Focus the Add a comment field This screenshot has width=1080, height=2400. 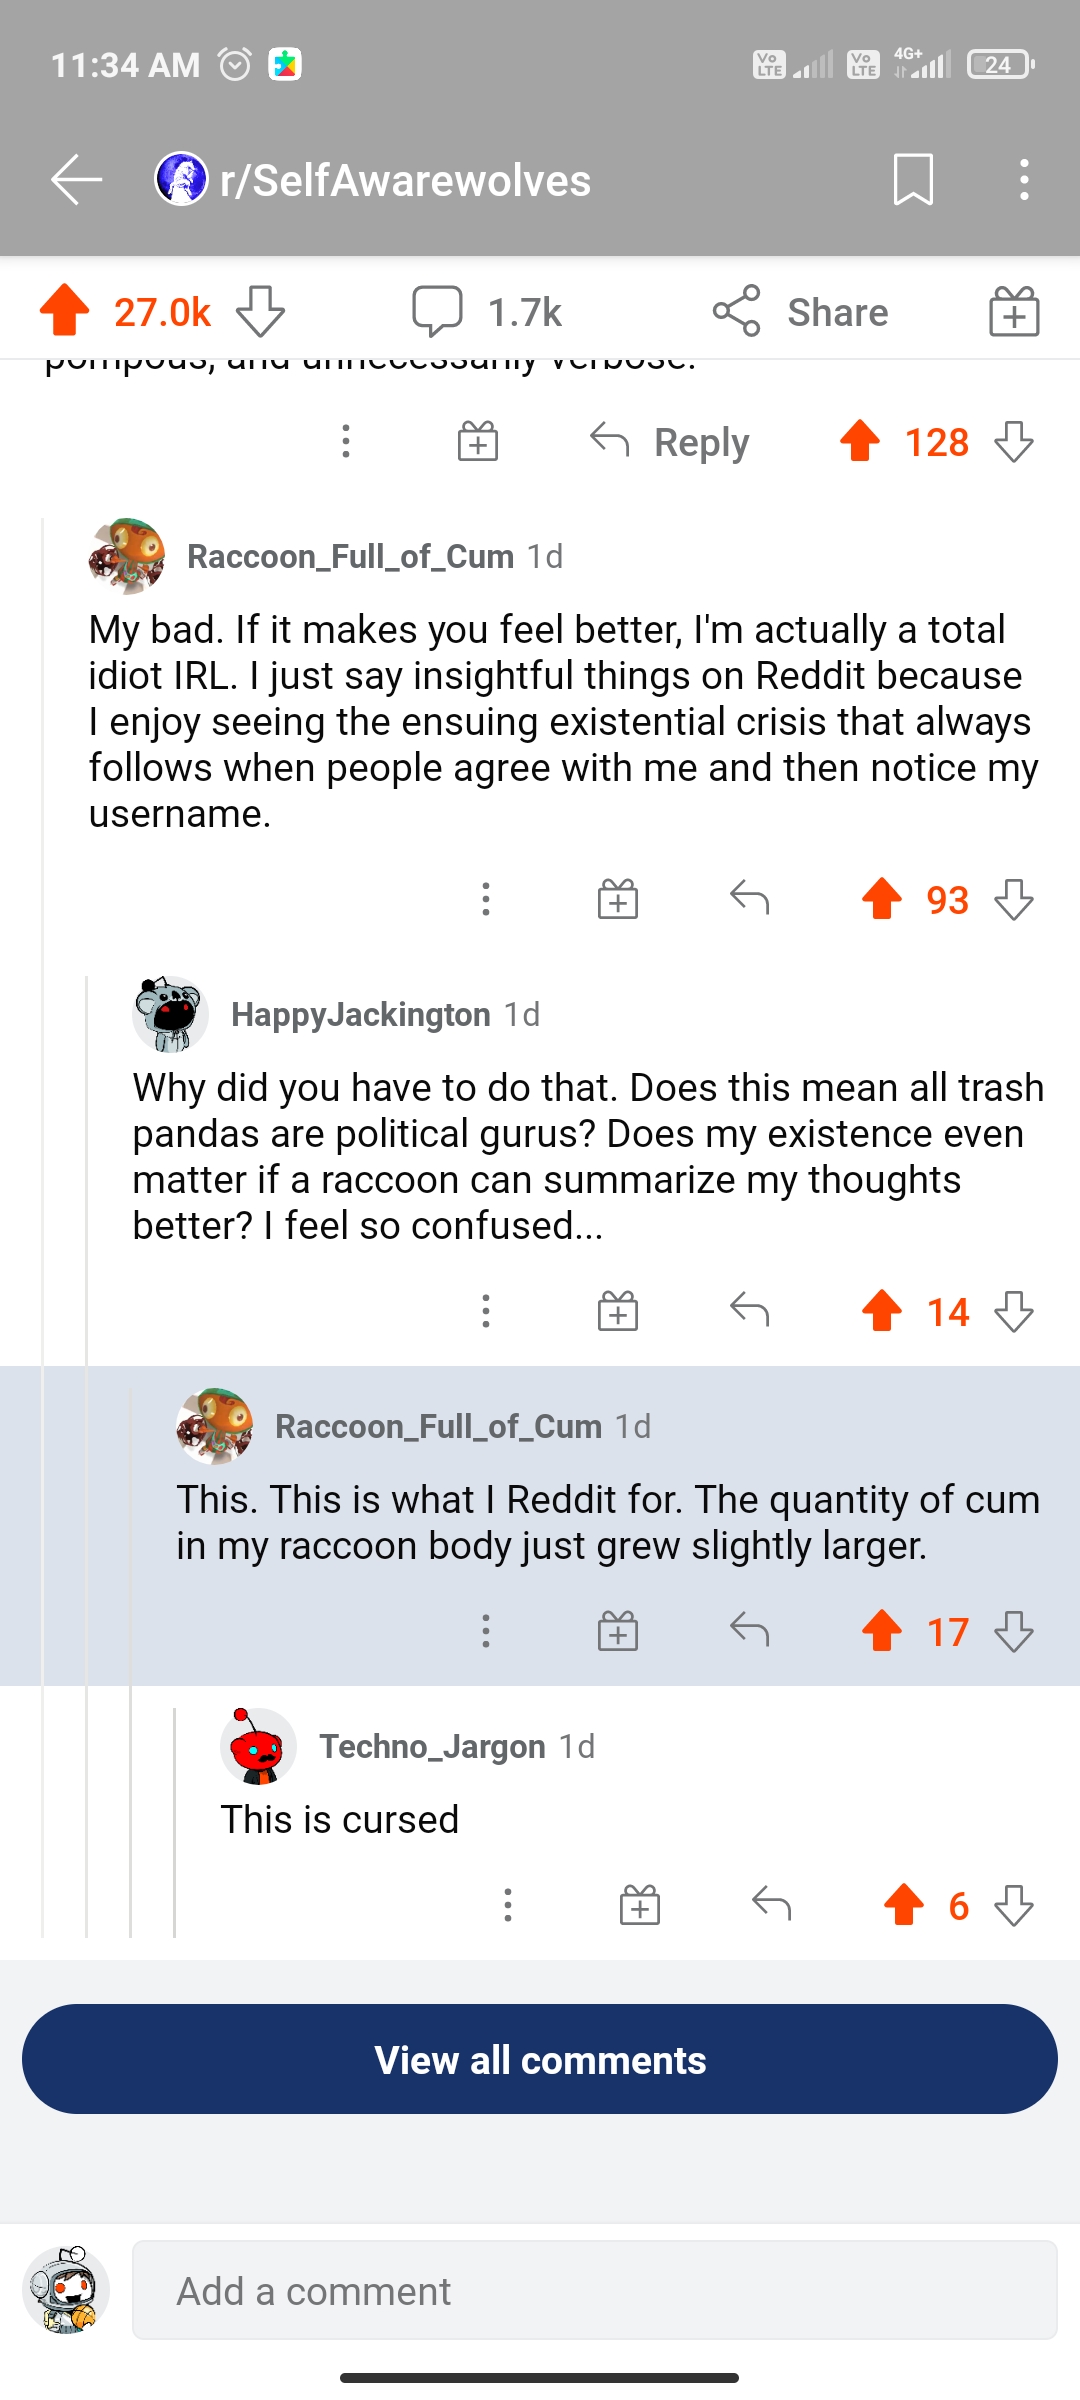pyautogui.click(x=594, y=2290)
